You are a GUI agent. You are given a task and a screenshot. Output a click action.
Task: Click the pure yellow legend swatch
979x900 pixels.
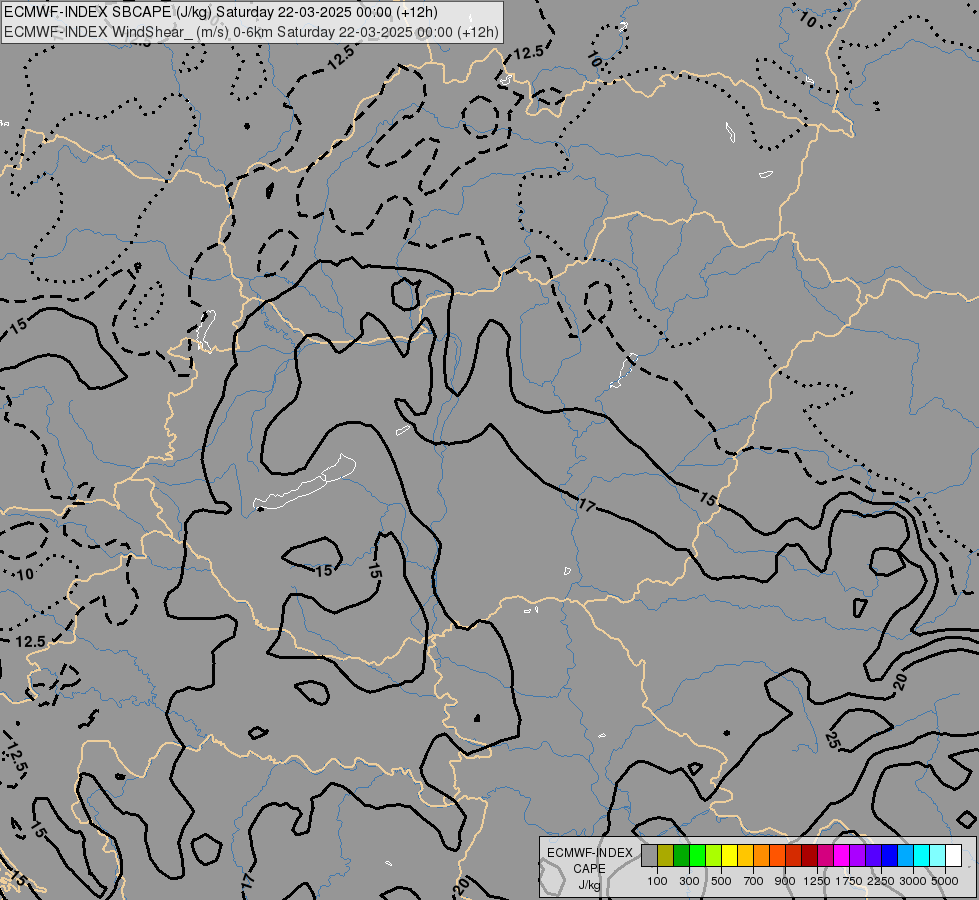click(729, 855)
